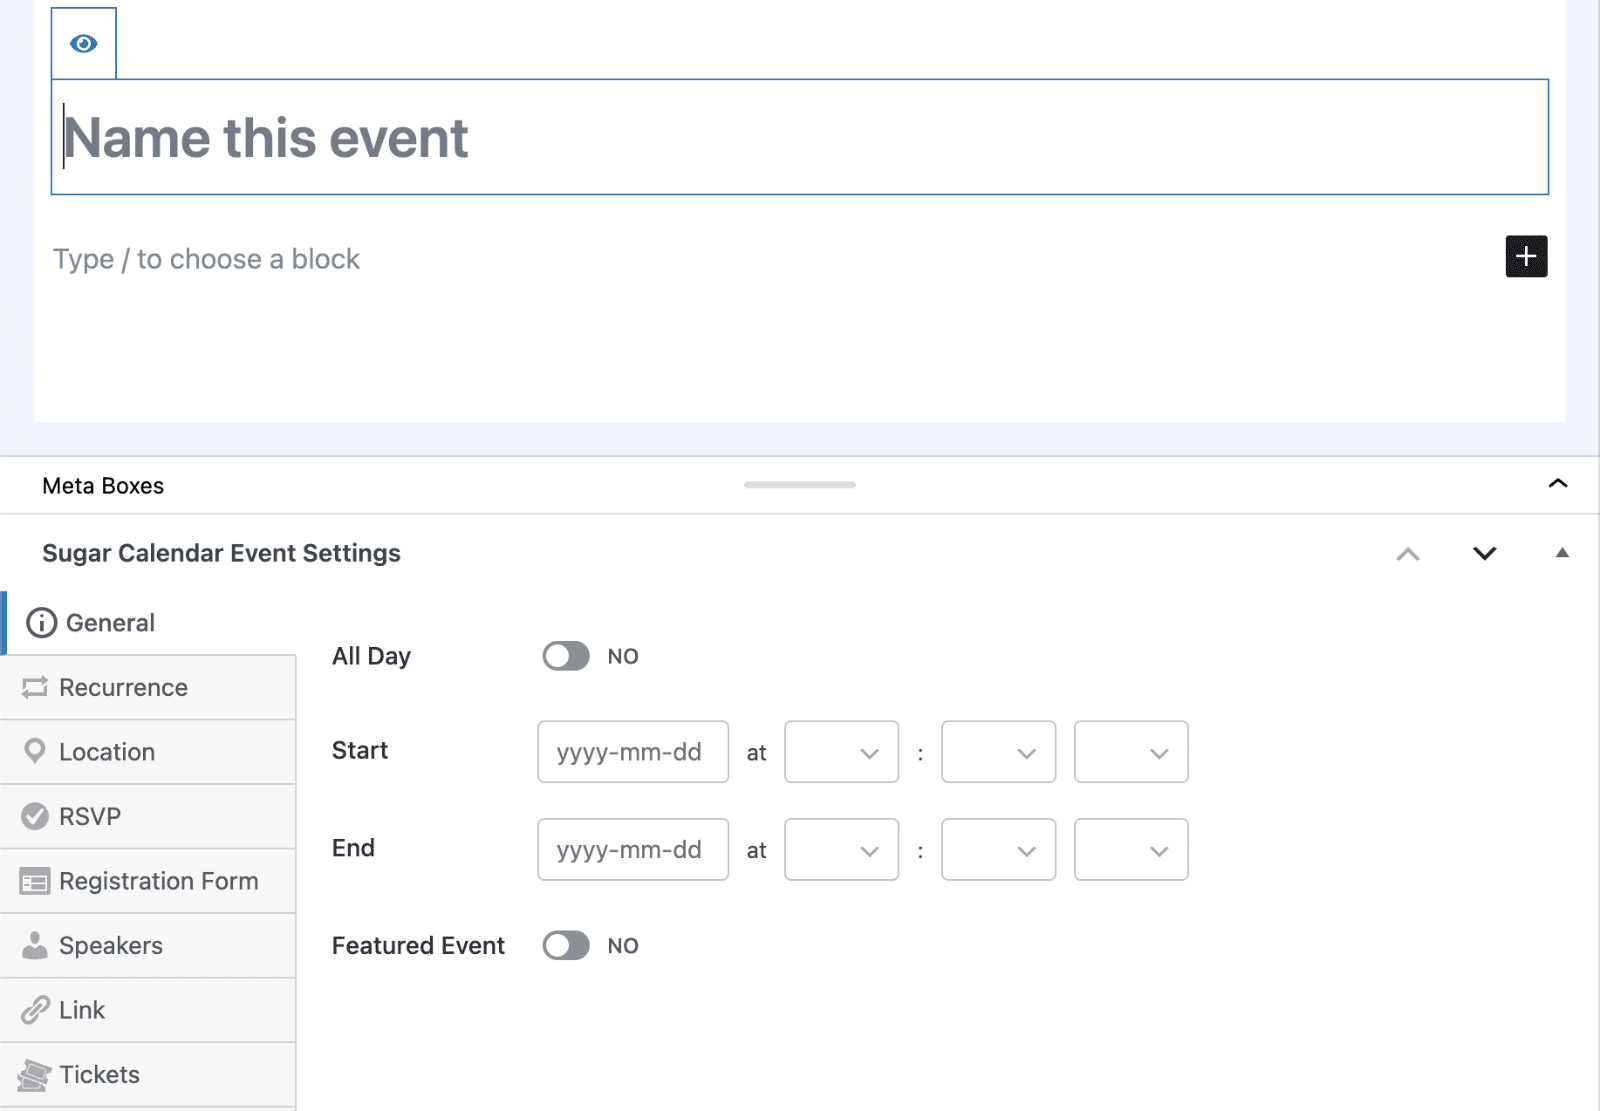Open the End minute dropdown
Screen dimensions: 1600x1111
coord(999,850)
